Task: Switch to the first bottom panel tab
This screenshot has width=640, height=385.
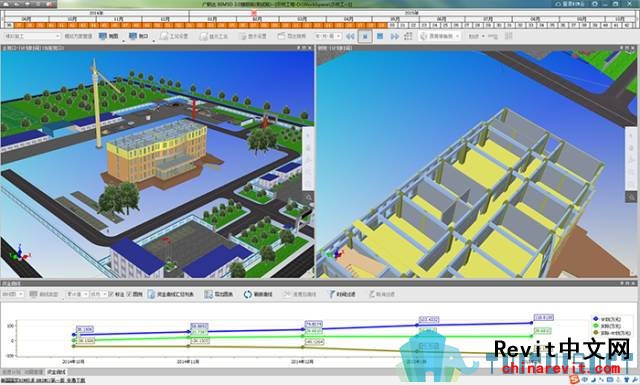Action: tap(11, 372)
